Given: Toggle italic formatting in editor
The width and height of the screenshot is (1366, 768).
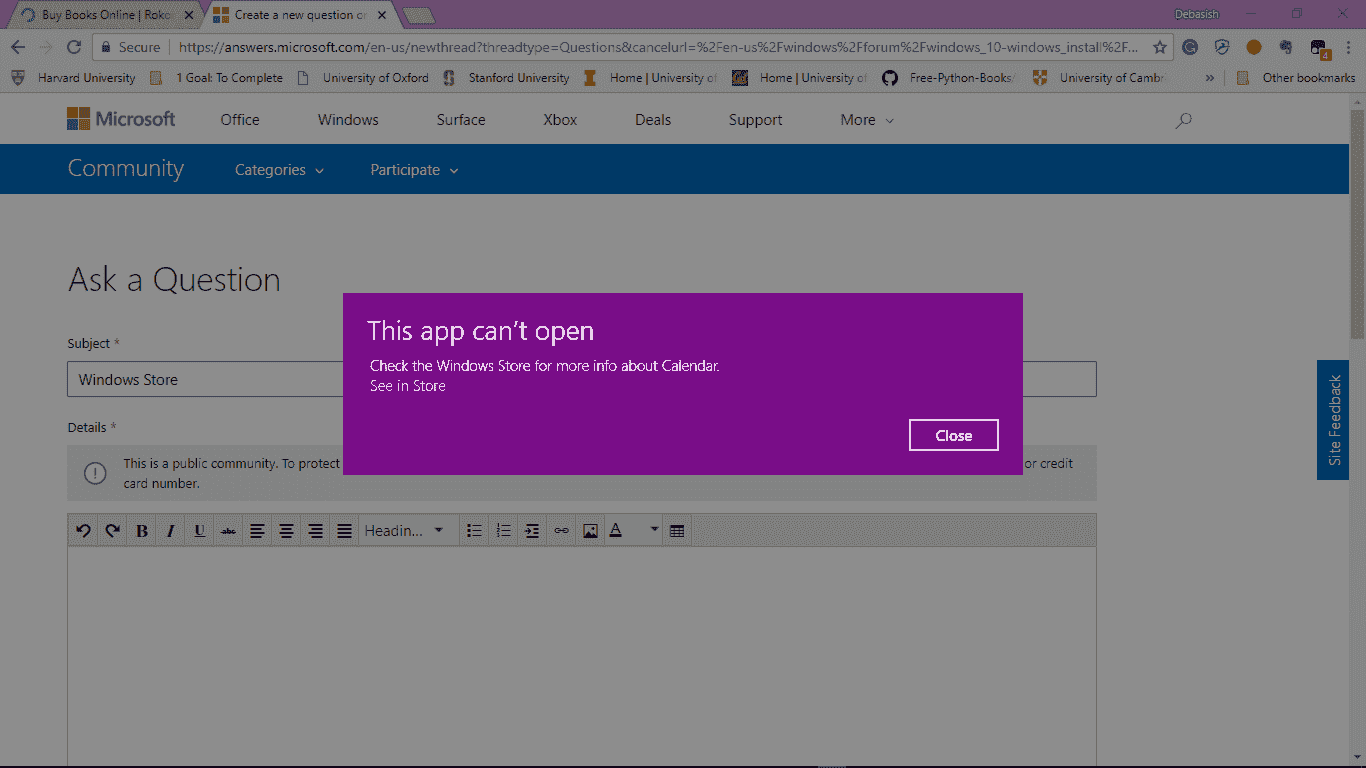Looking at the screenshot, I should pyautogui.click(x=170, y=531).
